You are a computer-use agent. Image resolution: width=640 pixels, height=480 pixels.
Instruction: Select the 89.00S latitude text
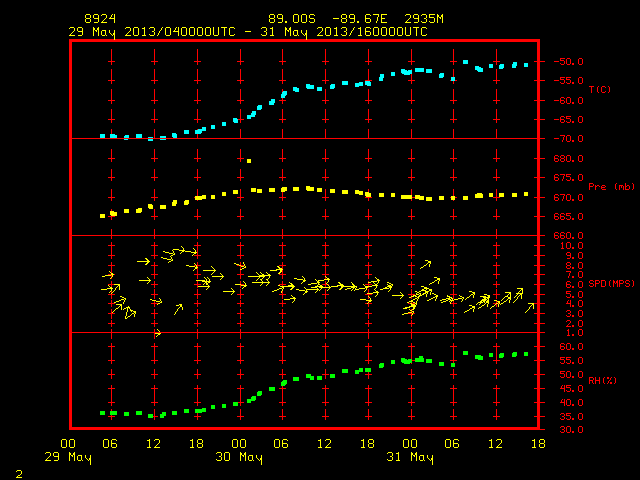pyautogui.click(x=292, y=19)
